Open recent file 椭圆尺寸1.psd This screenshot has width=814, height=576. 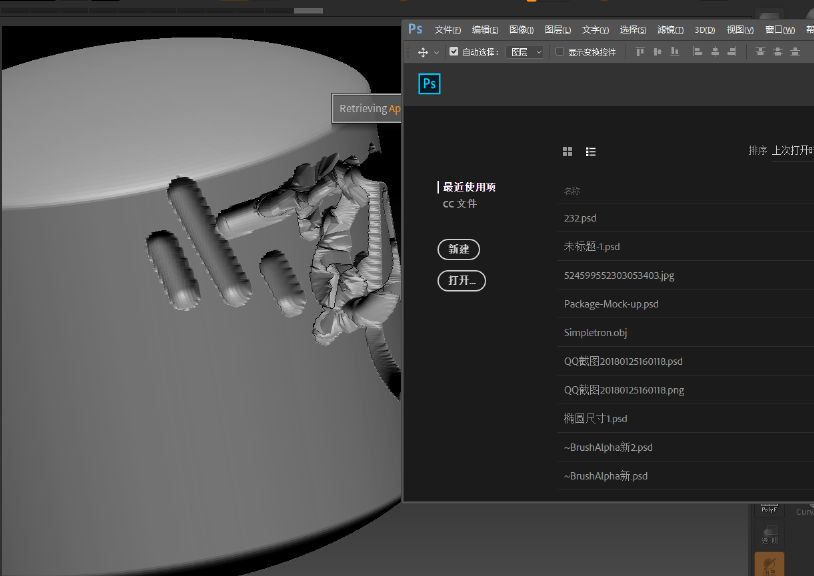[x=686, y=419]
